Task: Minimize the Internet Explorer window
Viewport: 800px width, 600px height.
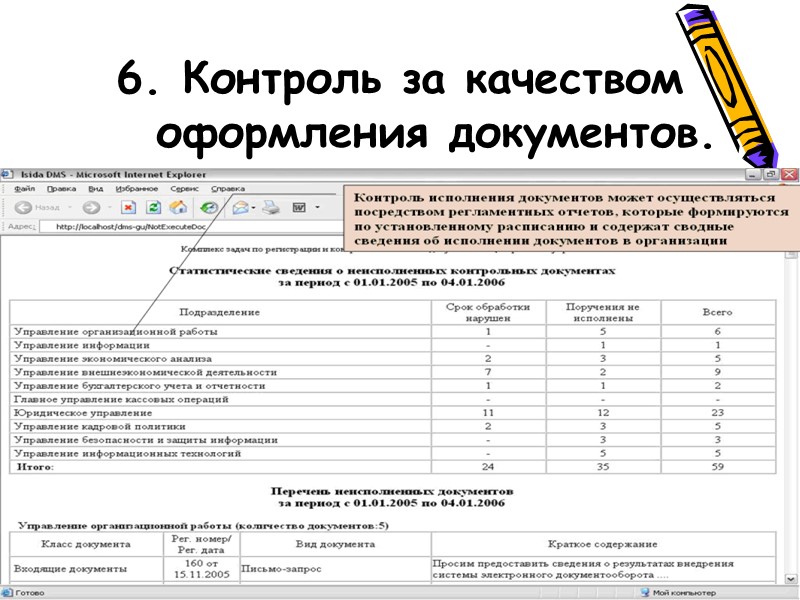Action: (x=754, y=174)
